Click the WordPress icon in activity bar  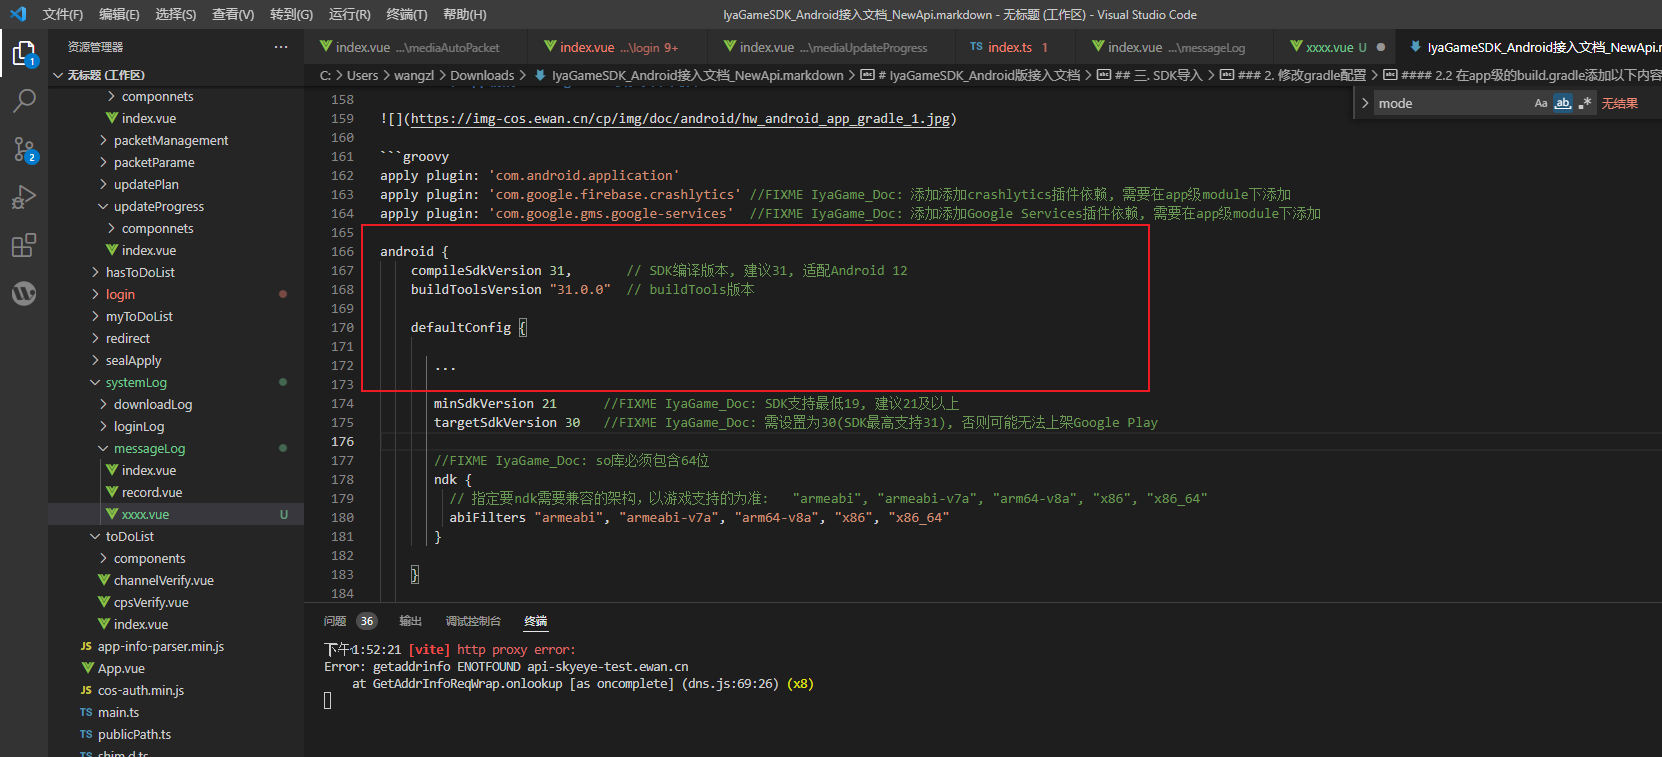[x=24, y=293]
